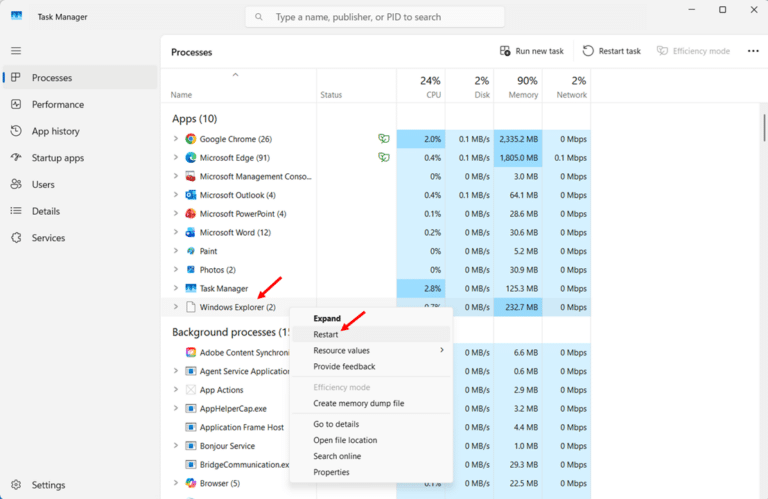Sort by the Network column header
768x499 pixels.
(566, 86)
